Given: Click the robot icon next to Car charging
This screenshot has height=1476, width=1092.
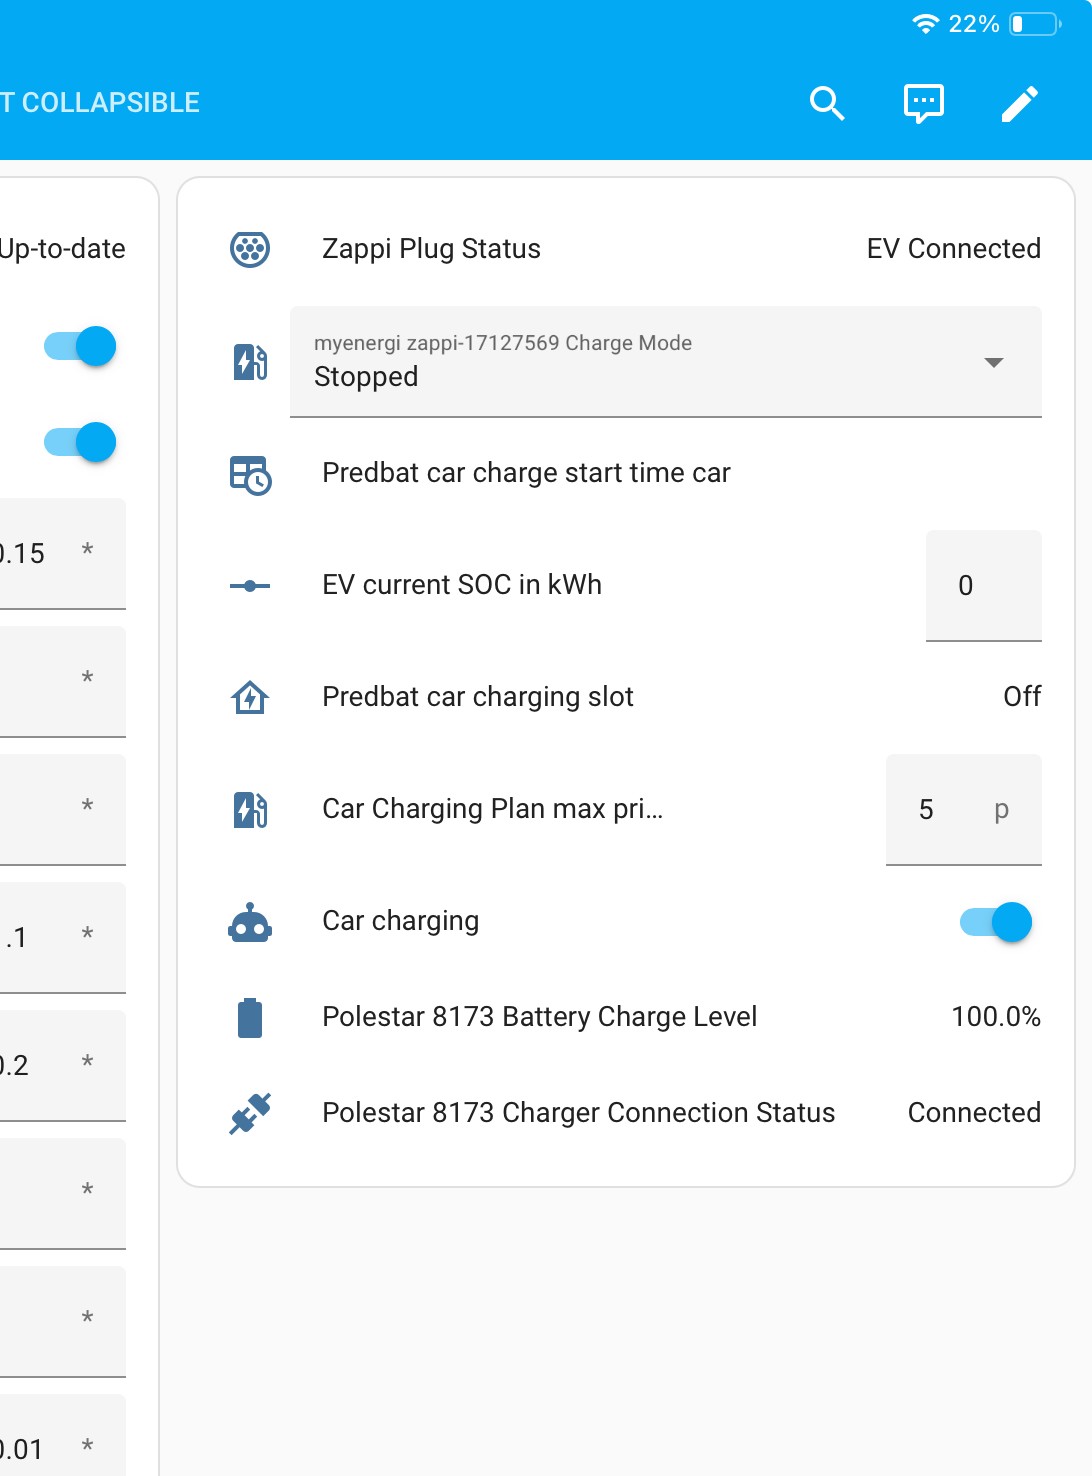Looking at the screenshot, I should click(x=250, y=923).
